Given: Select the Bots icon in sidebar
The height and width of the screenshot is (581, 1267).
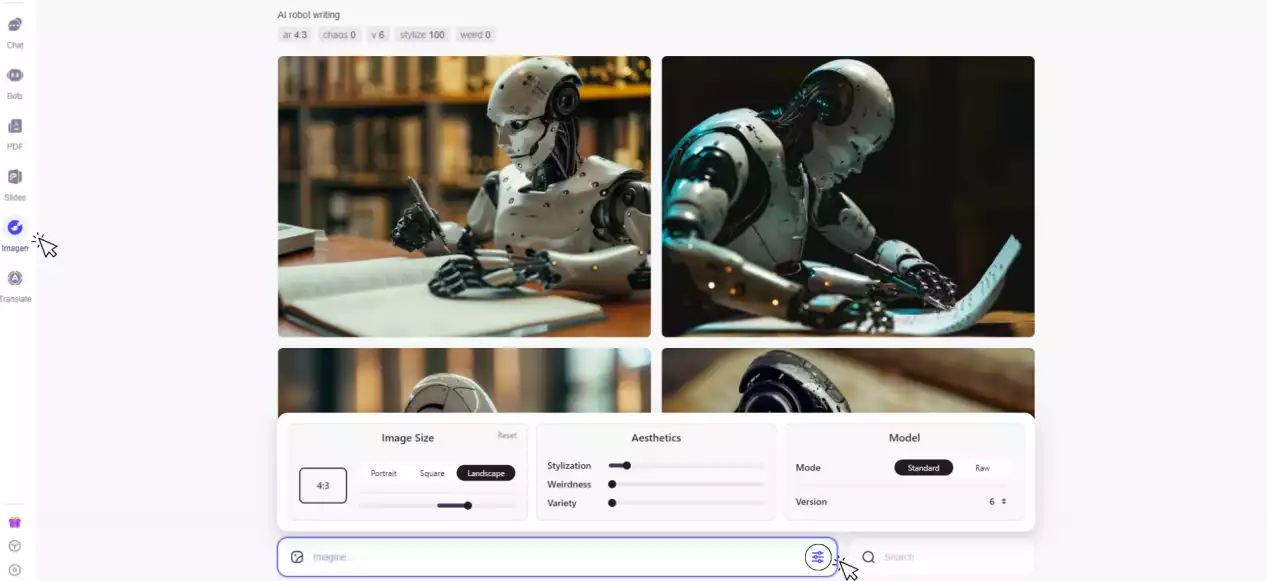Looking at the screenshot, I should (15, 81).
